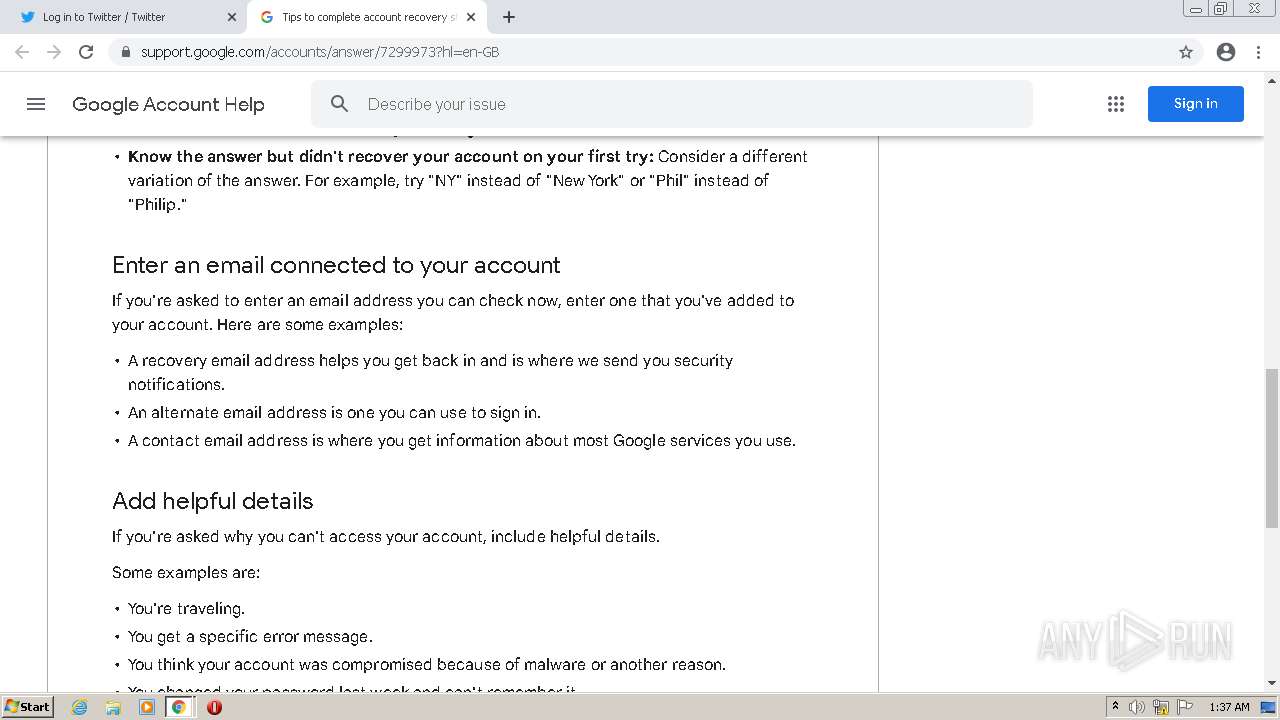Open the file explorer taskbar icon

coord(113,707)
